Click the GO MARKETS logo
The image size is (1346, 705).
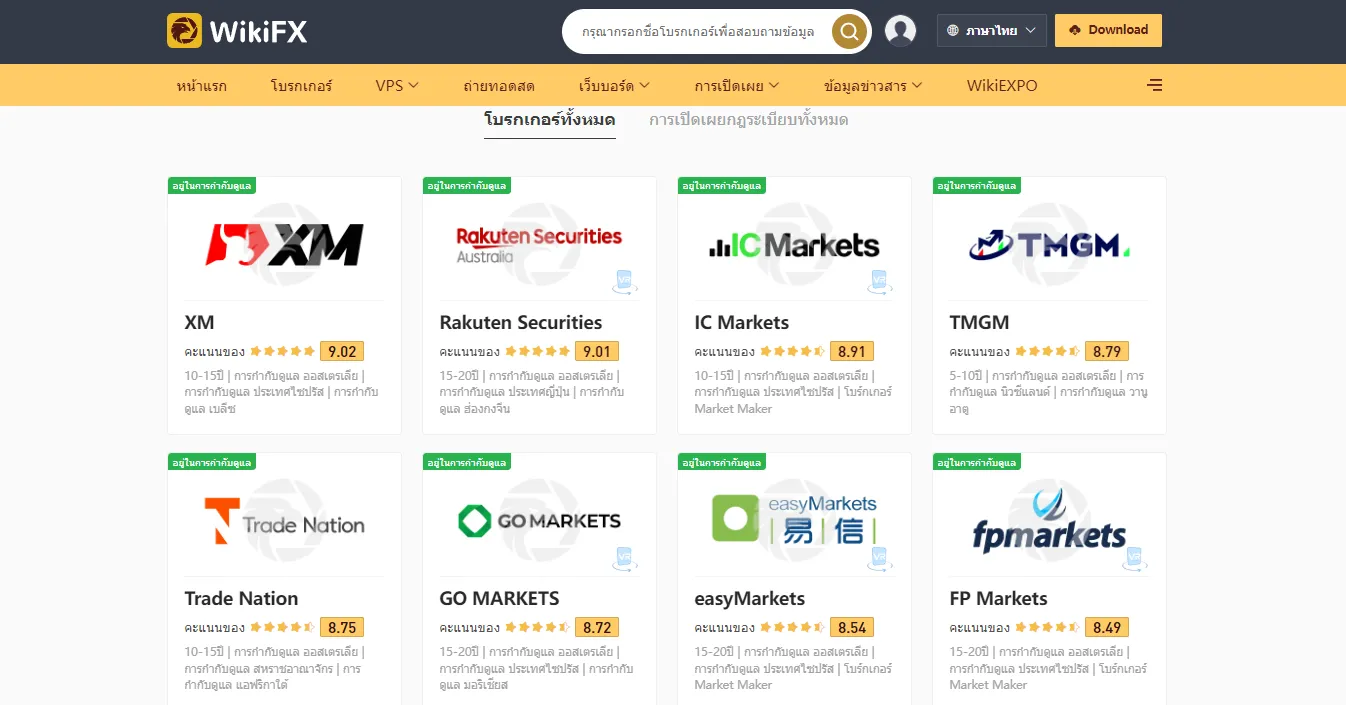click(539, 520)
